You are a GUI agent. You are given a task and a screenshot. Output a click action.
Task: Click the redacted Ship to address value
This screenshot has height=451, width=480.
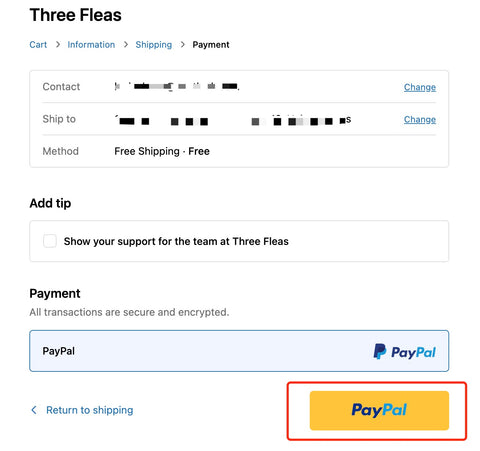pyautogui.click(x=233, y=120)
